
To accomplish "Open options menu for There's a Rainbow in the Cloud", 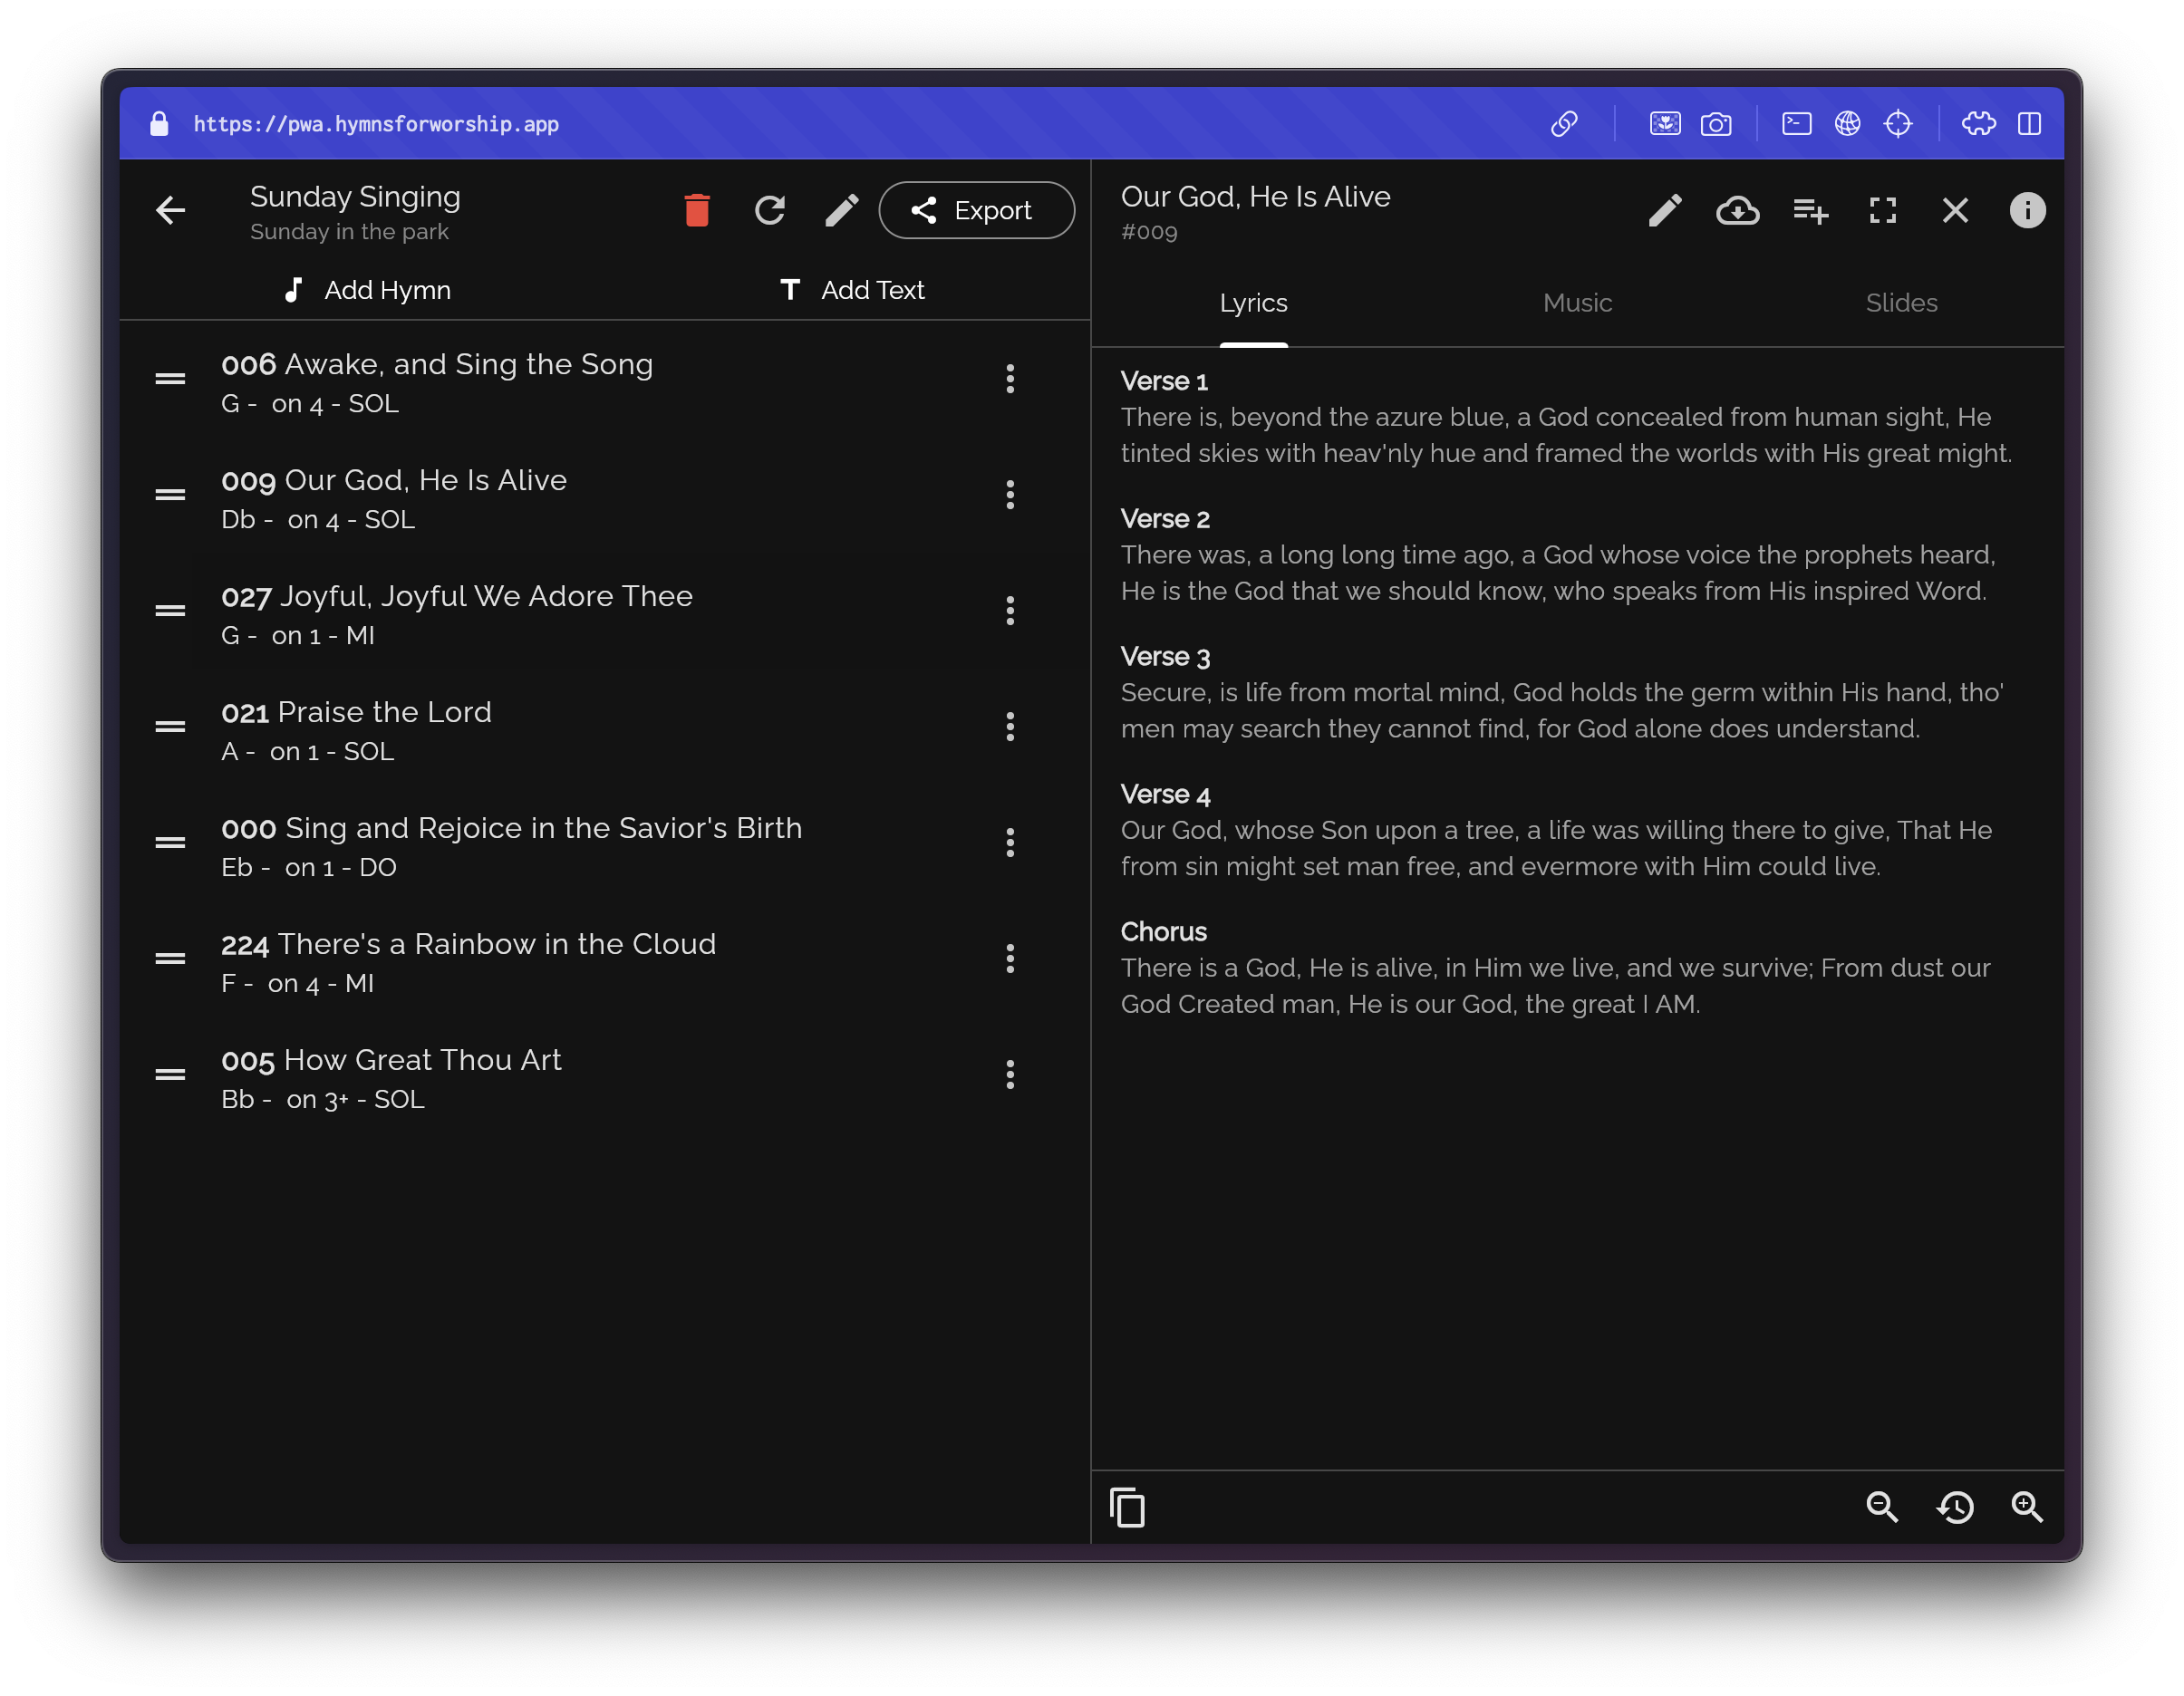I will [1010, 959].
